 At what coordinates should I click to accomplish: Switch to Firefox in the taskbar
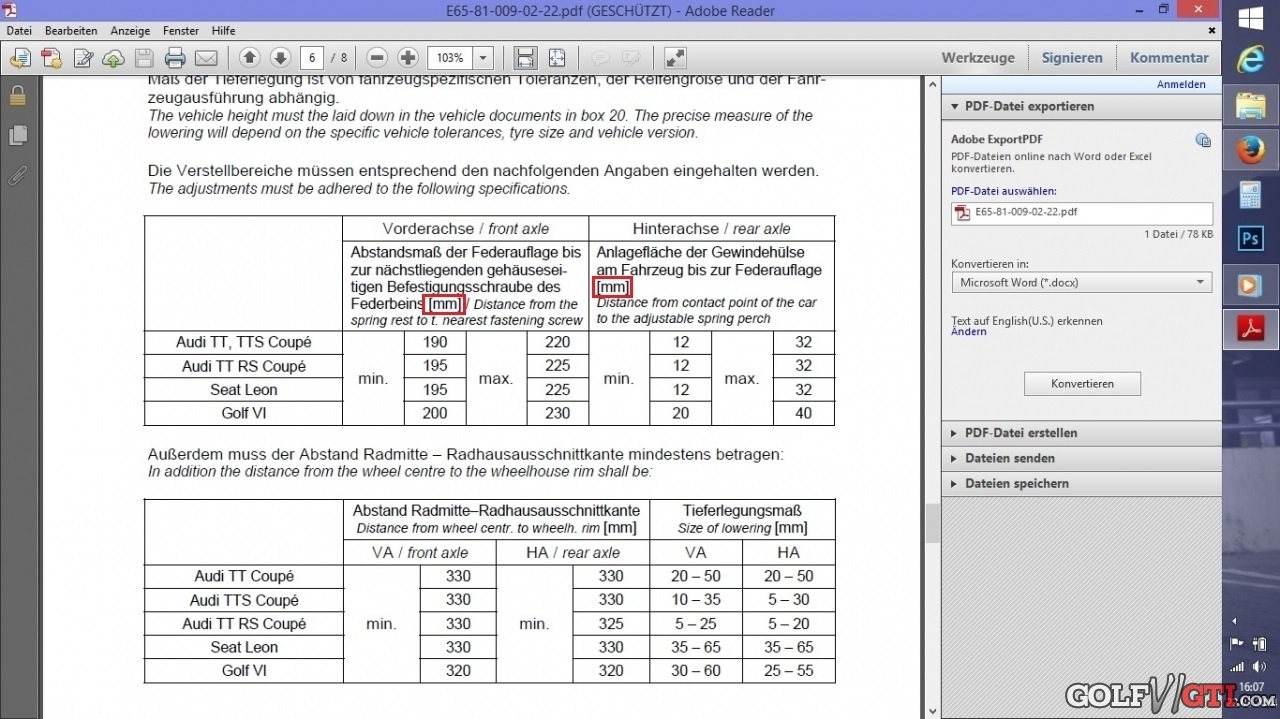(x=1250, y=151)
